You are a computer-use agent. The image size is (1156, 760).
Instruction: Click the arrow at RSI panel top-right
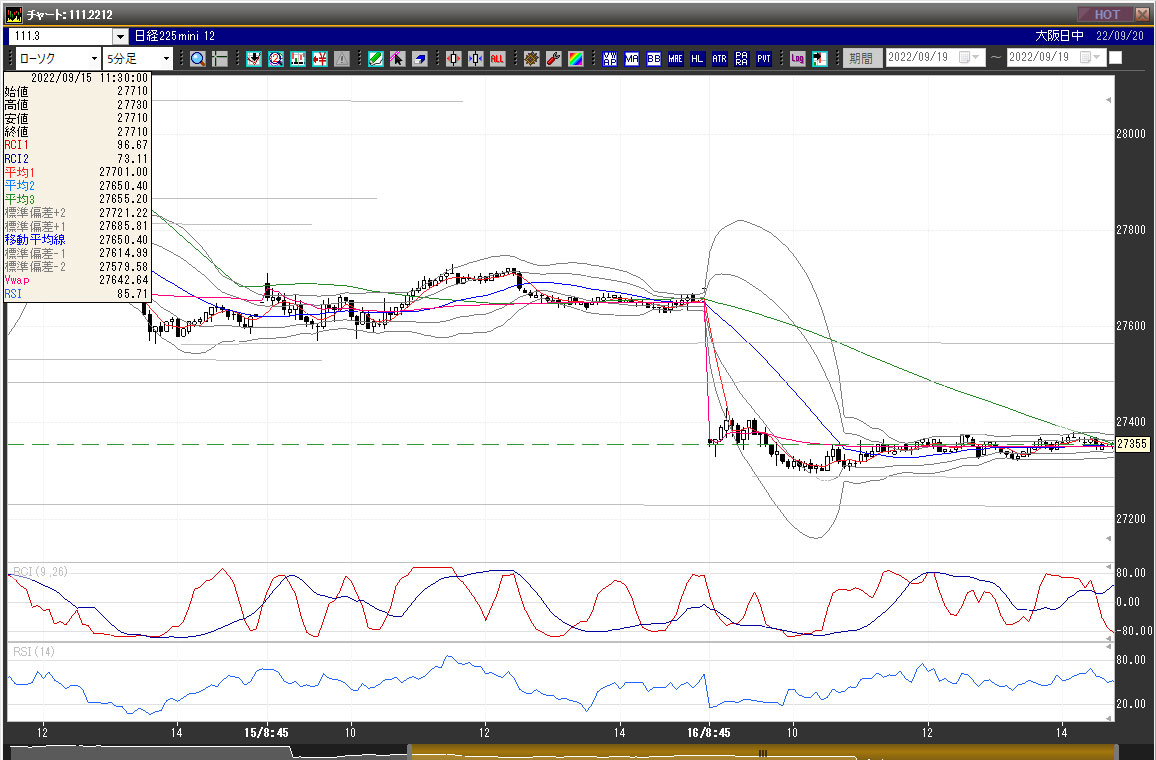pyautogui.click(x=1108, y=647)
